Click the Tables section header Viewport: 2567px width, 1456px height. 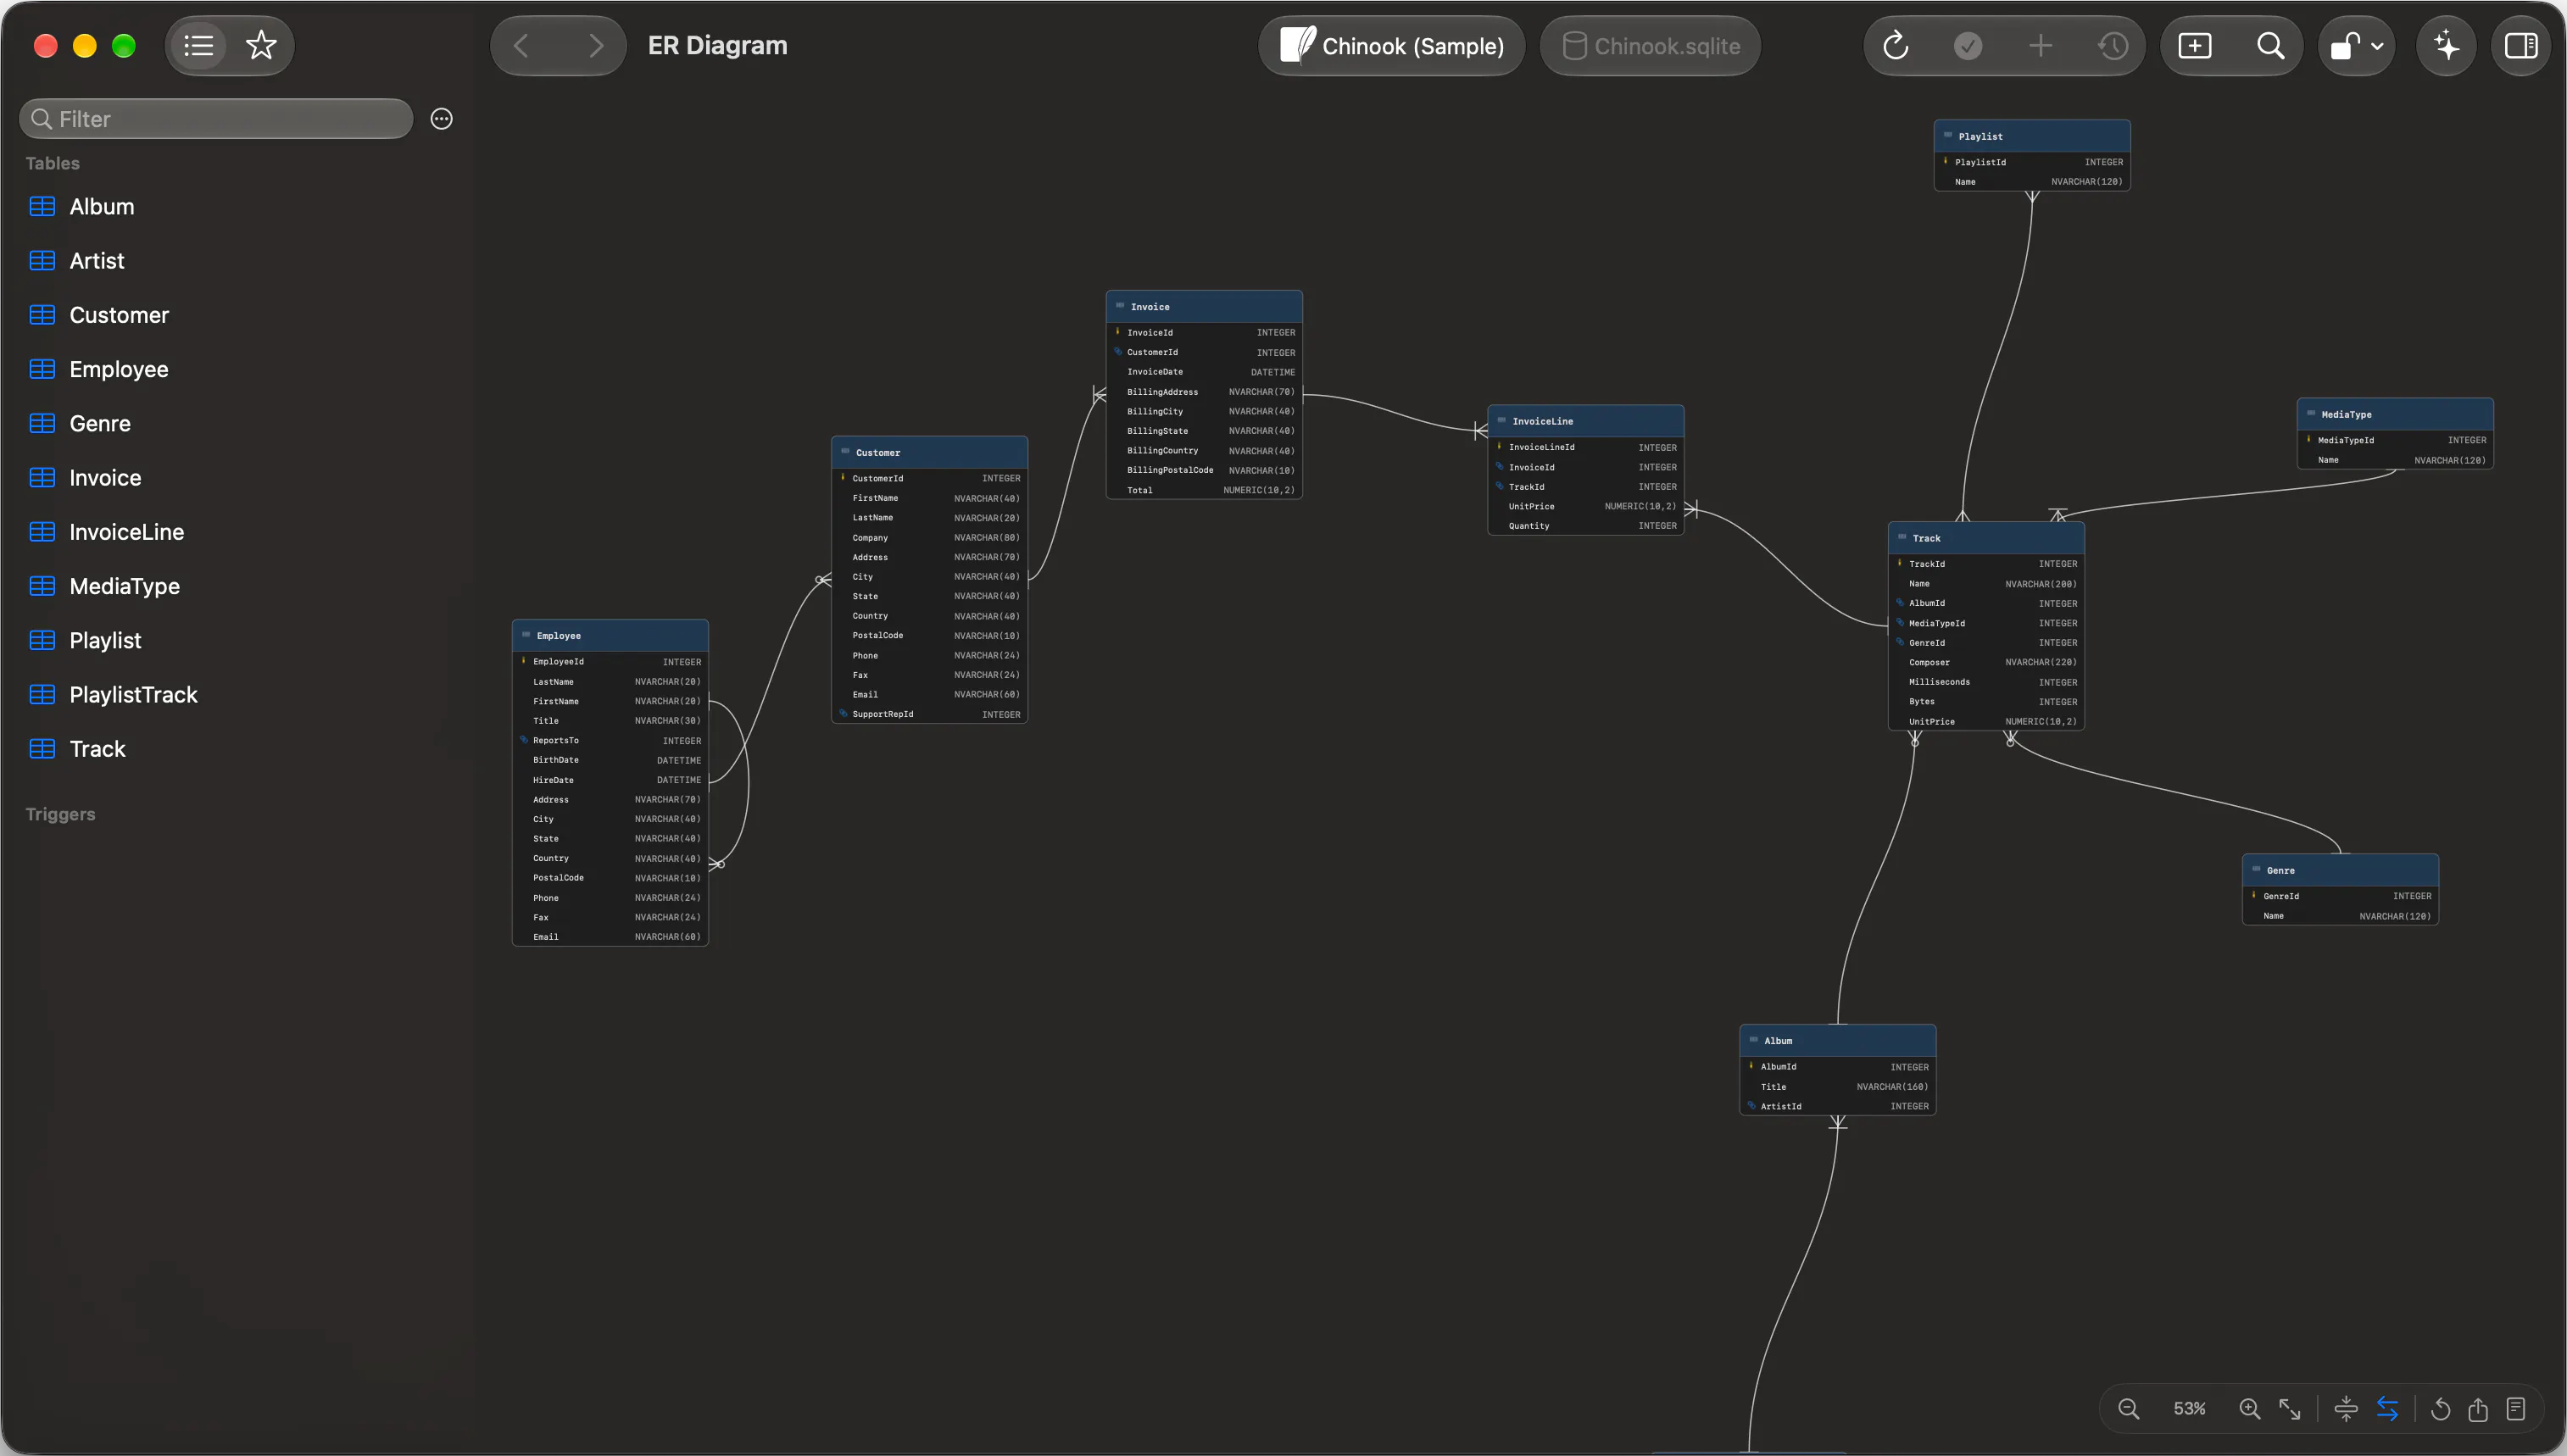click(x=52, y=163)
